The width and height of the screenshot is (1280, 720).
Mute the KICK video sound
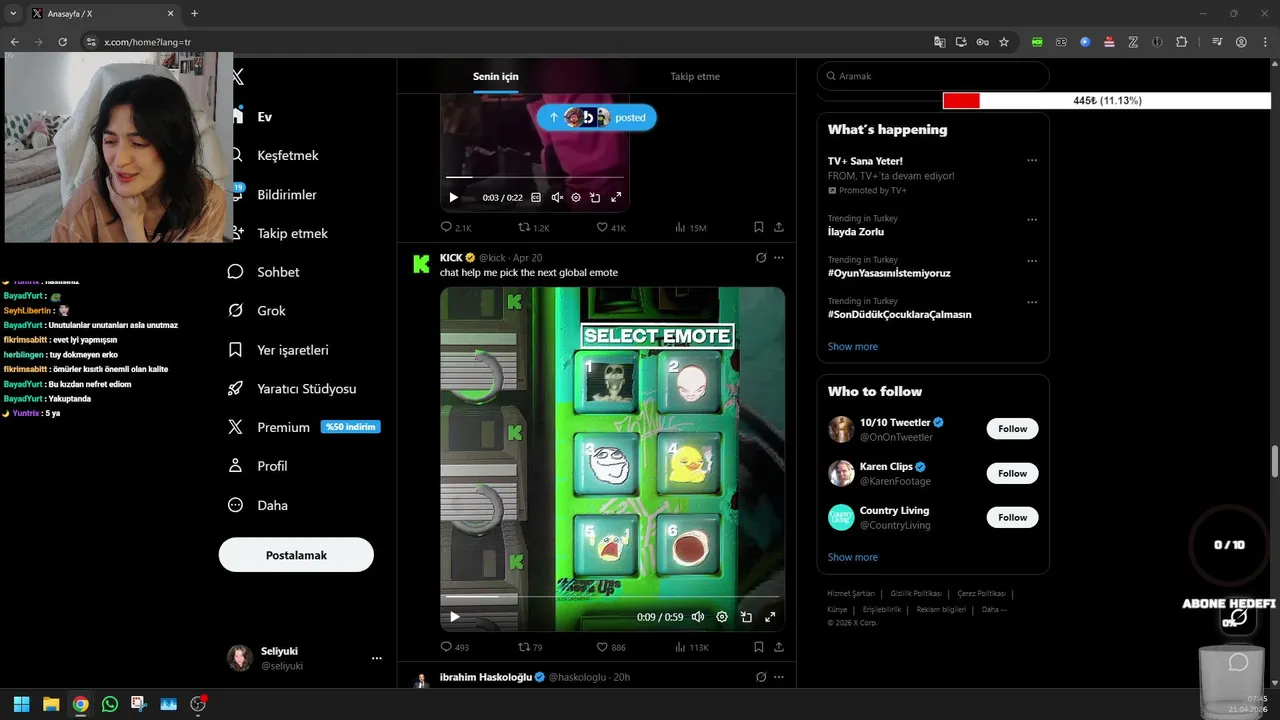click(x=698, y=617)
